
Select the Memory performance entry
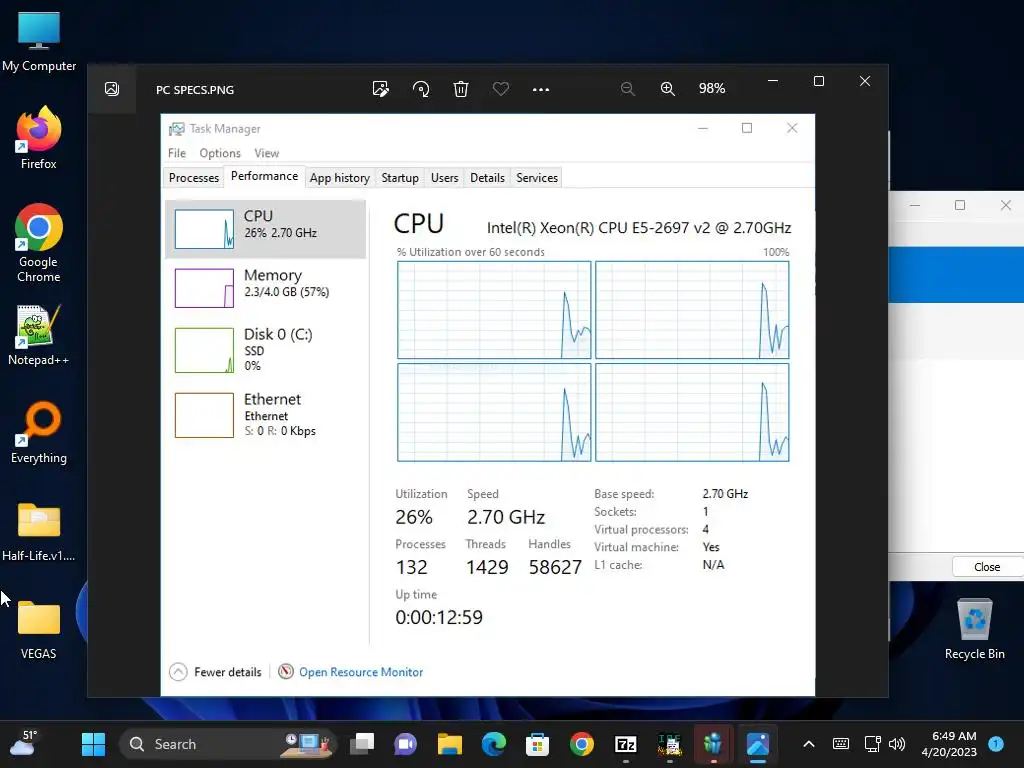[265, 288]
